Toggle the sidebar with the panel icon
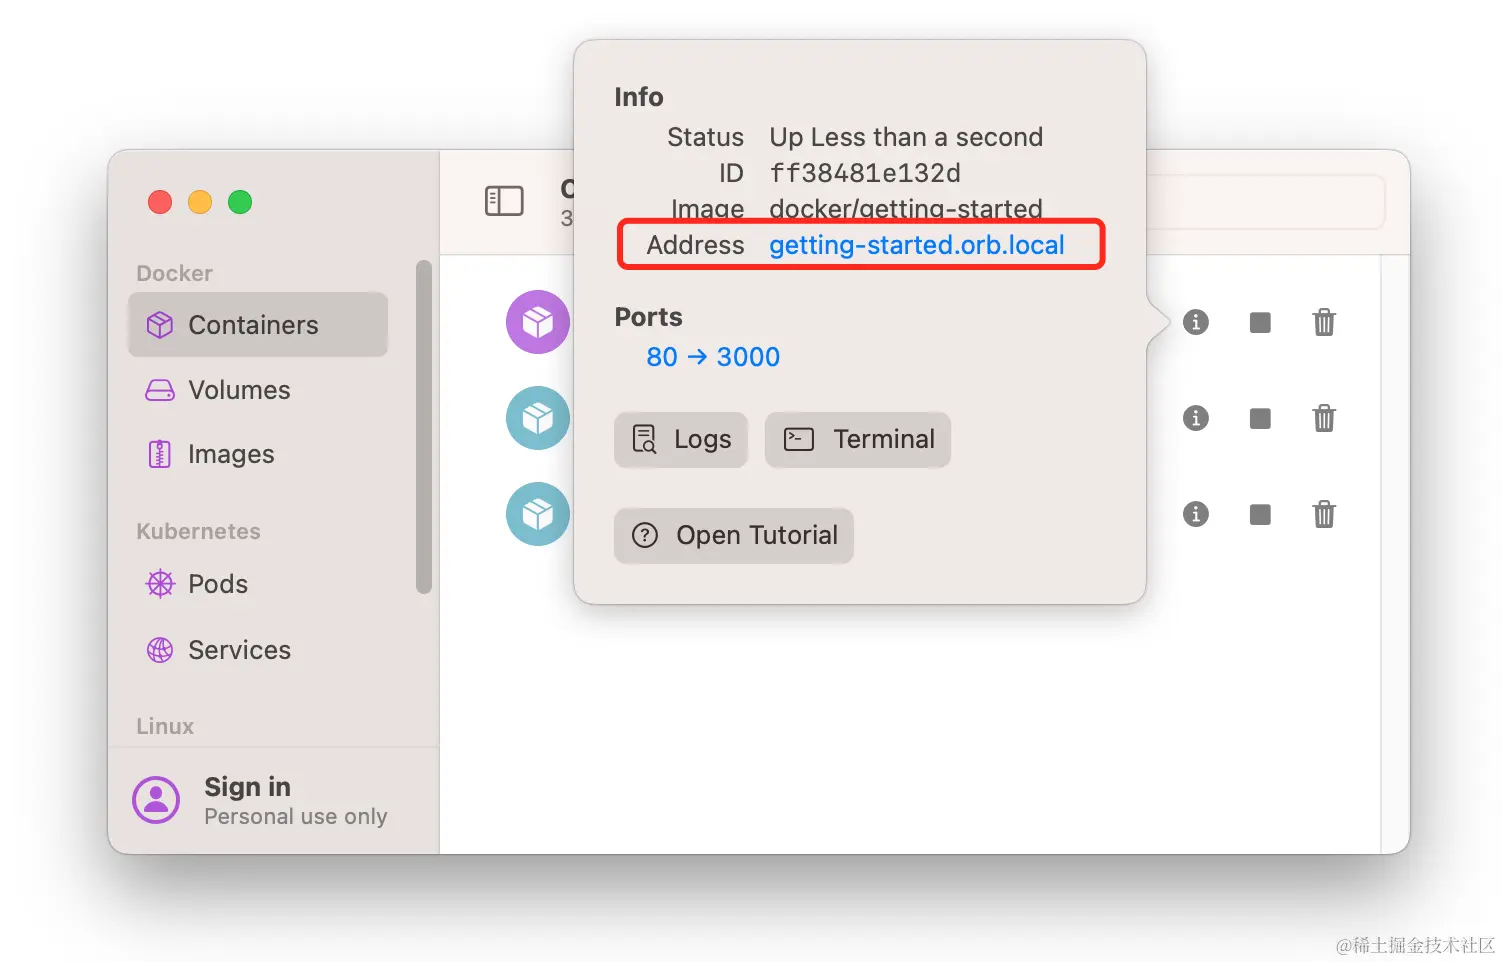The height and width of the screenshot is (962, 1502). pos(505,201)
